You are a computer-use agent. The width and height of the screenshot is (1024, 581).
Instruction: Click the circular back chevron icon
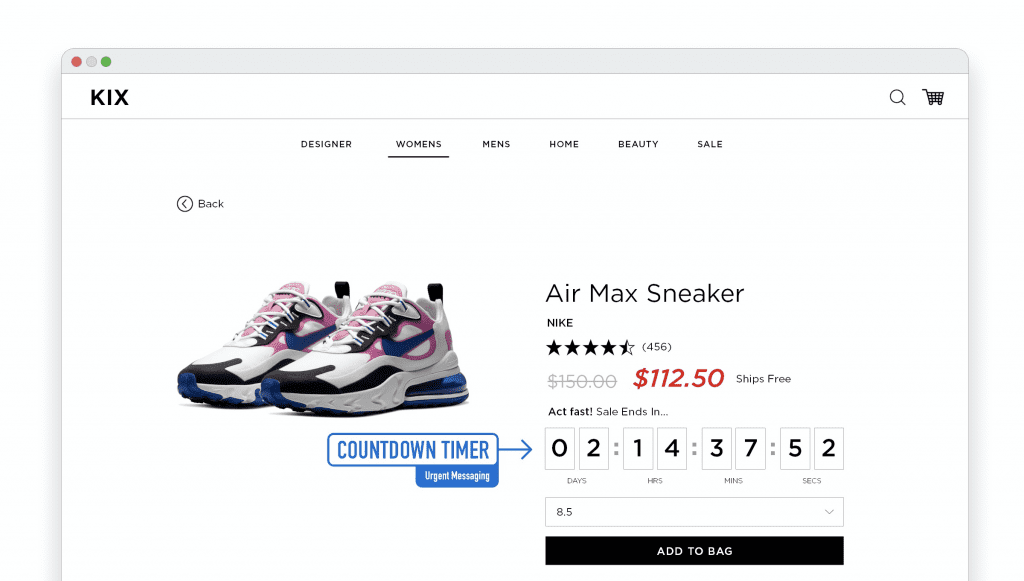(x=184, y=203)
